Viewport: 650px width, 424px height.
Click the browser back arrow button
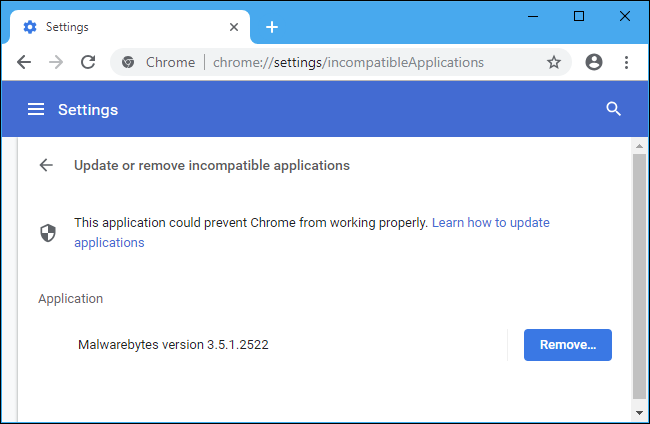click(25, 62)
